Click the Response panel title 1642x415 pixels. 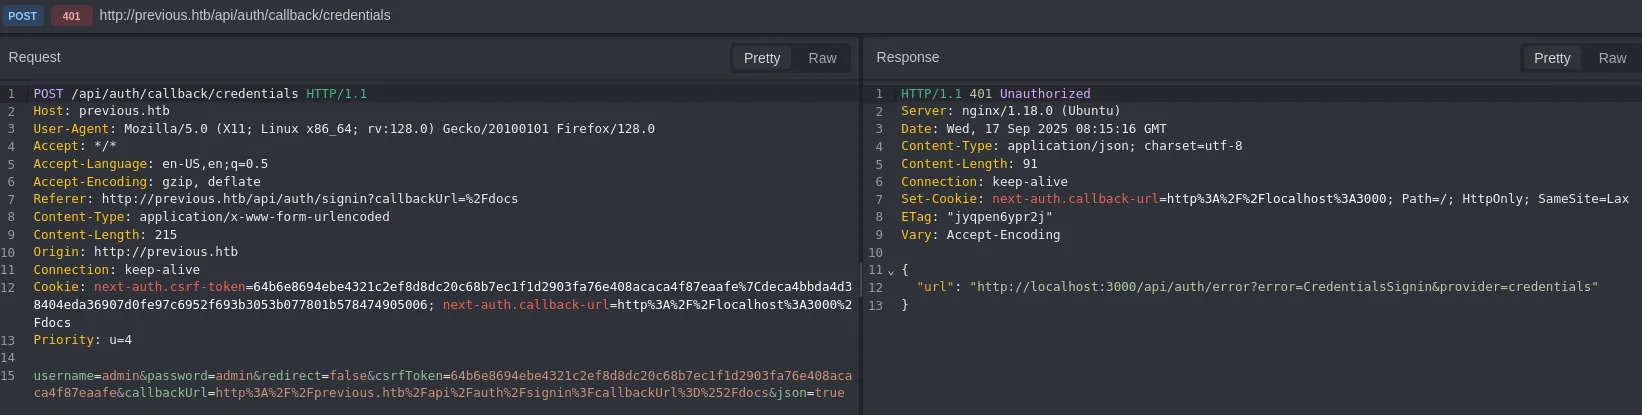click(907, 57)
